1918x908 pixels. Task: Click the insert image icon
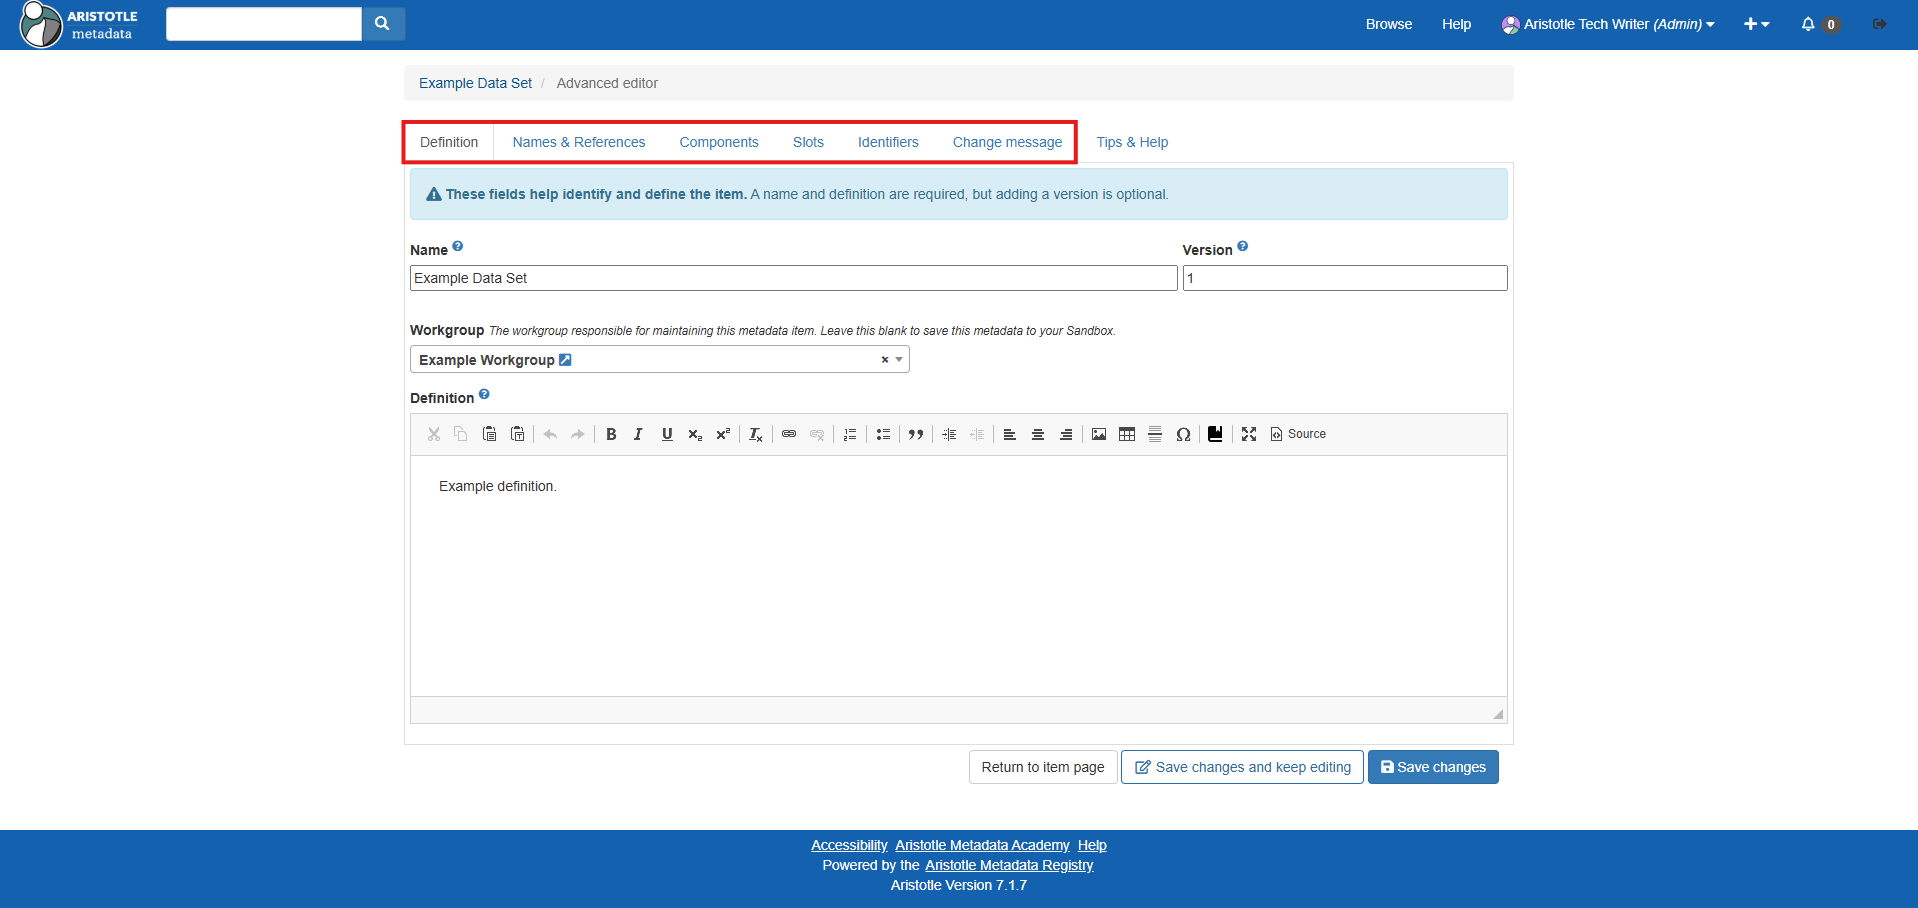[1099, 434]
